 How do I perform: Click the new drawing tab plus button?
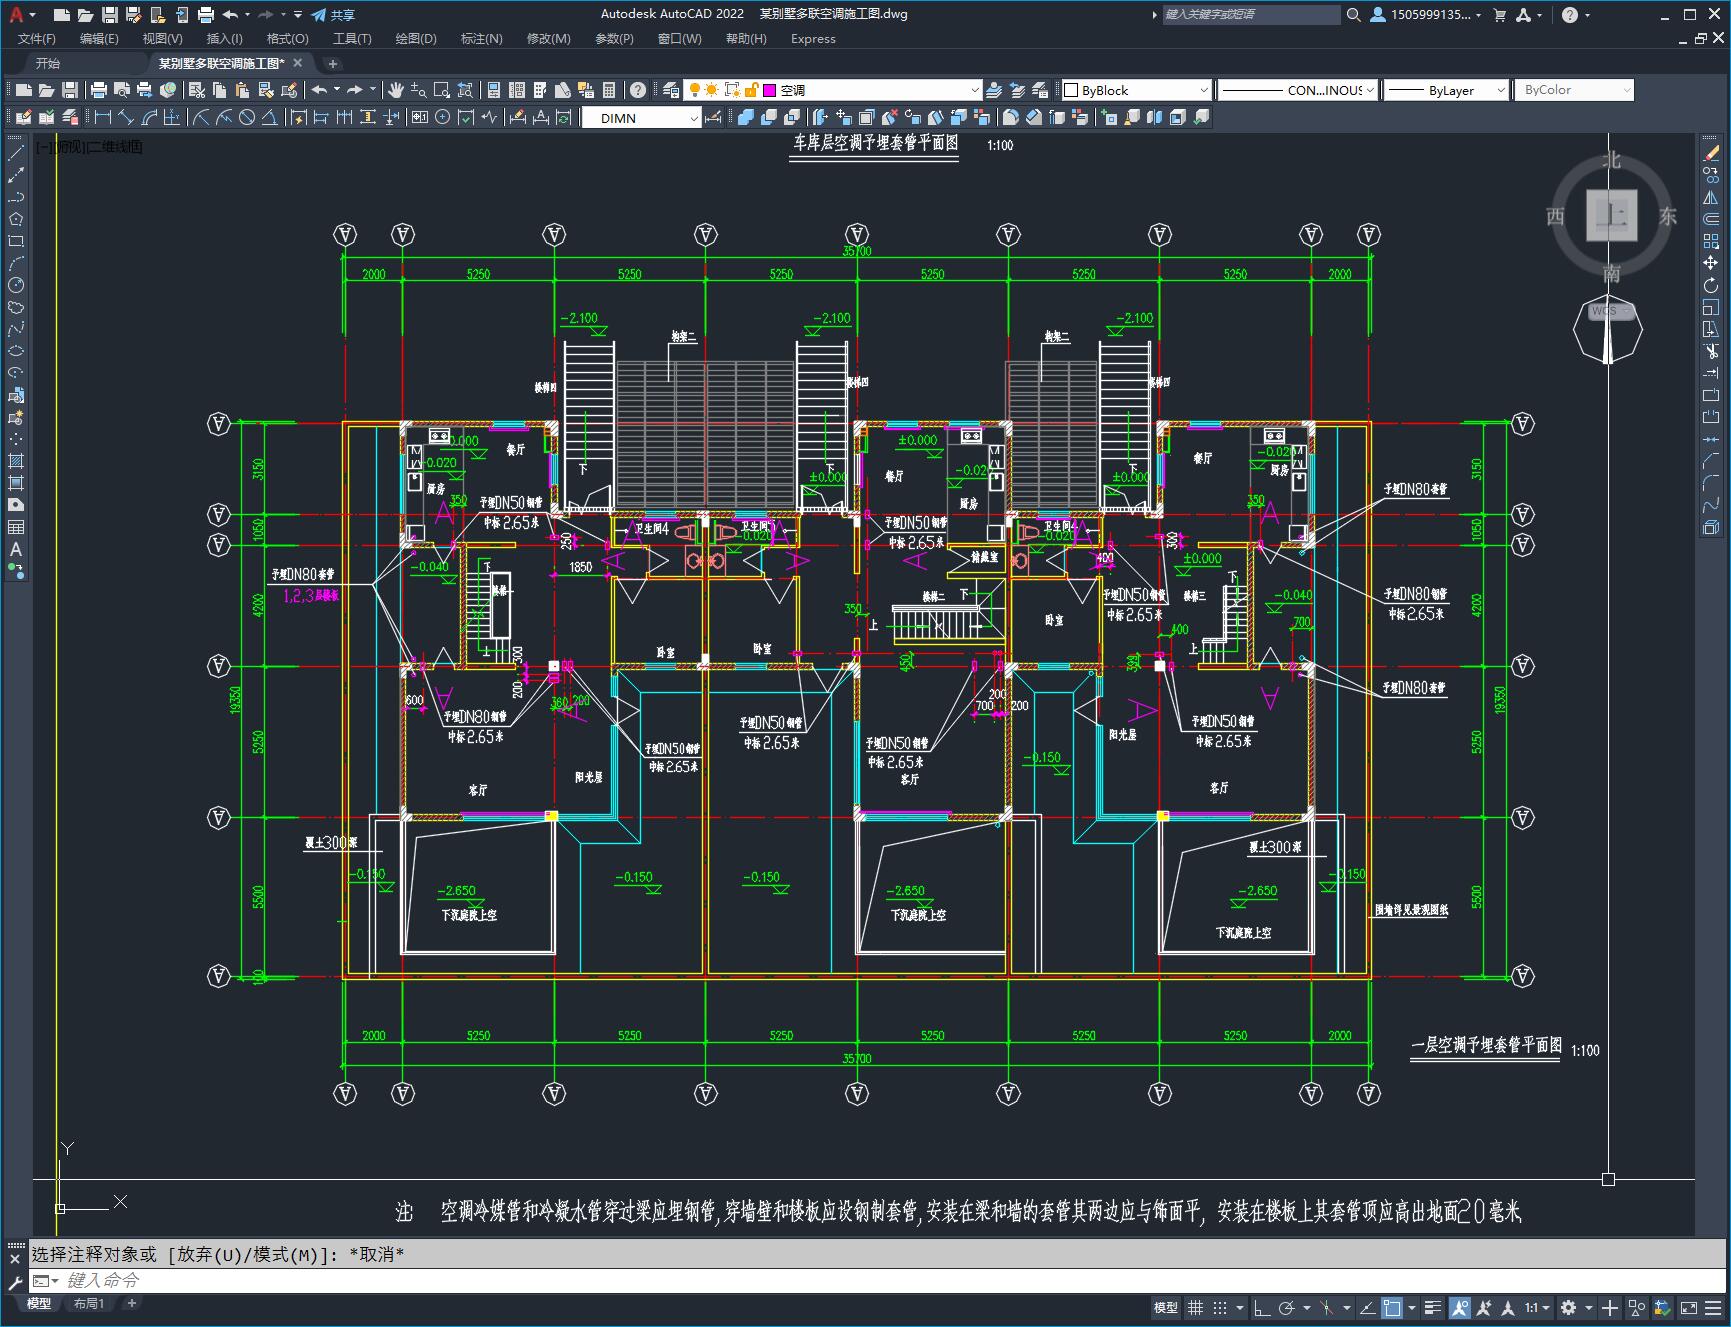[x=333, y=63]
